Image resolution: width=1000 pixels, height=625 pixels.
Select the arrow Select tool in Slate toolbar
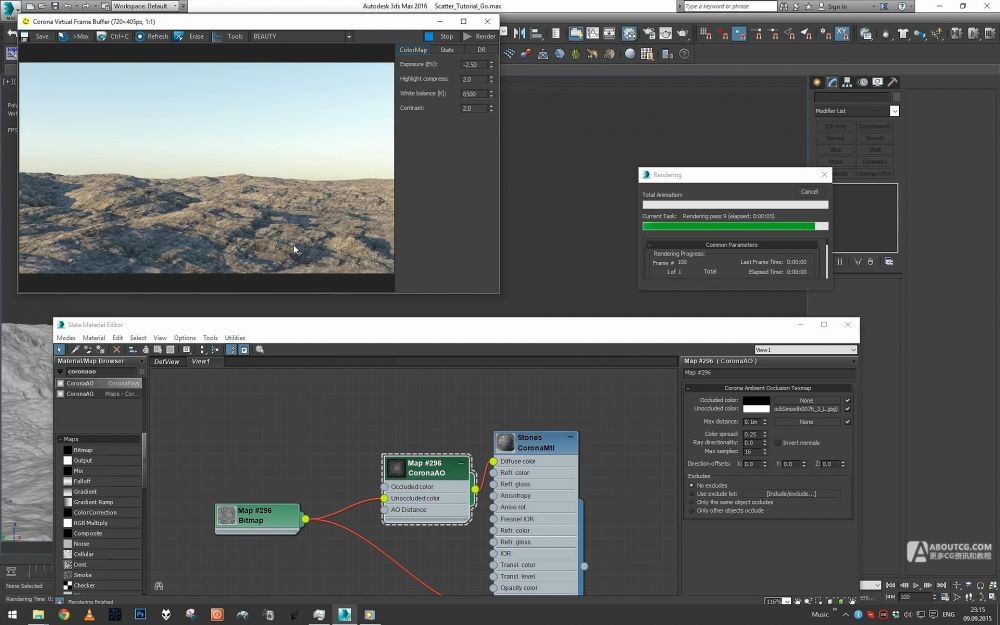60,349
